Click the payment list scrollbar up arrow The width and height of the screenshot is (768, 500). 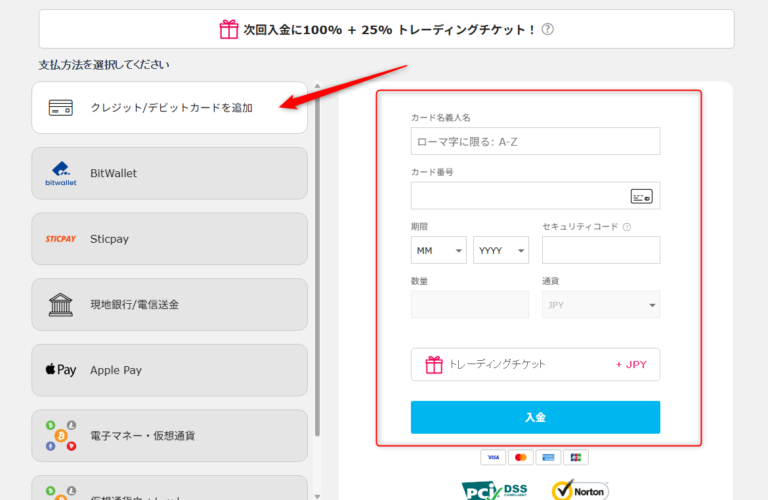tap(317, 86)
